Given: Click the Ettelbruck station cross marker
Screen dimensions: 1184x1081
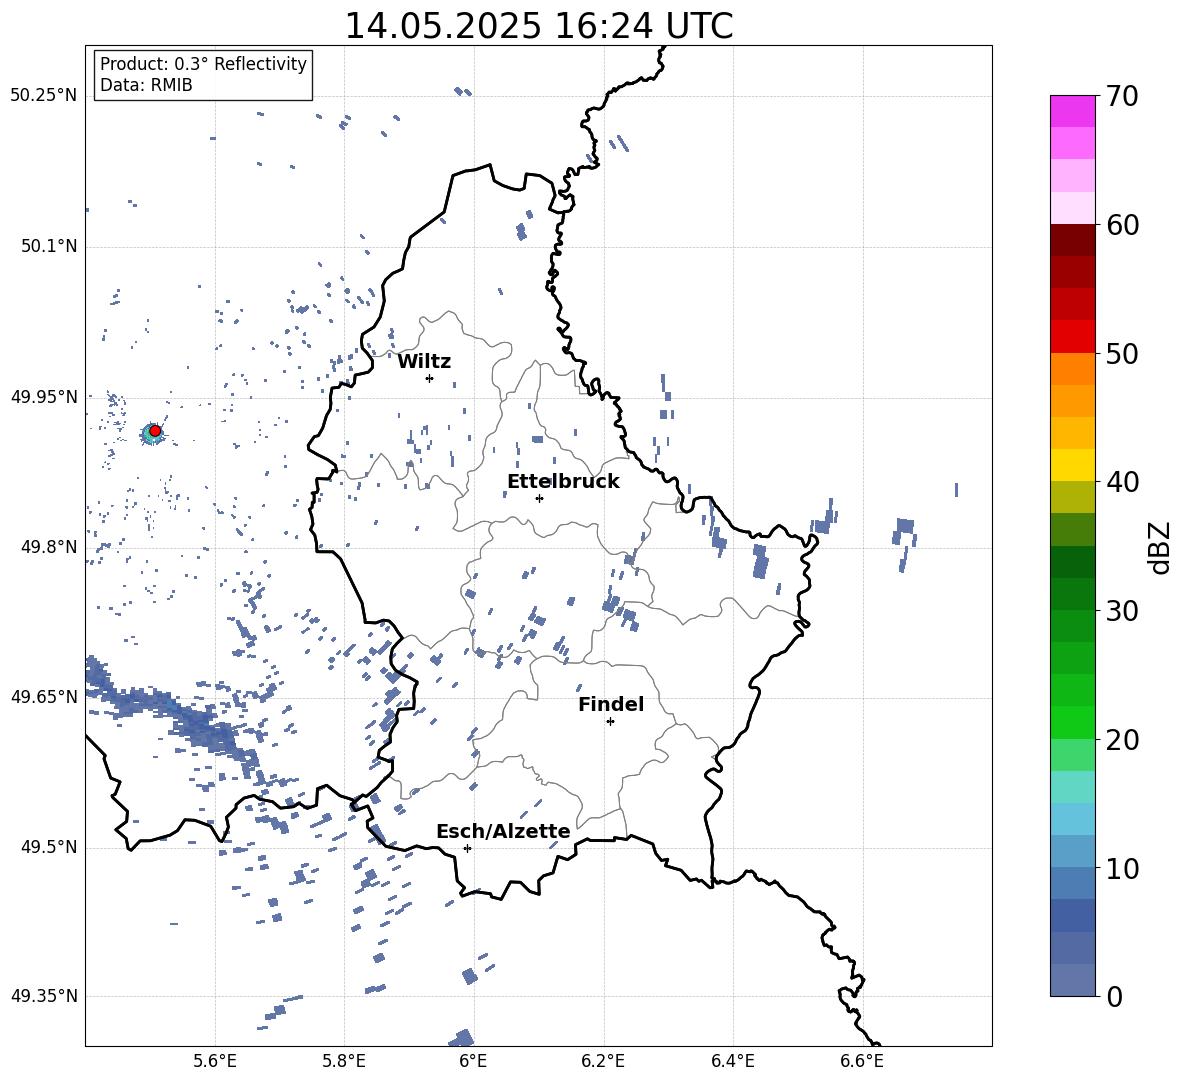Looking at the screenshot, I should click(x=539, y=498).
